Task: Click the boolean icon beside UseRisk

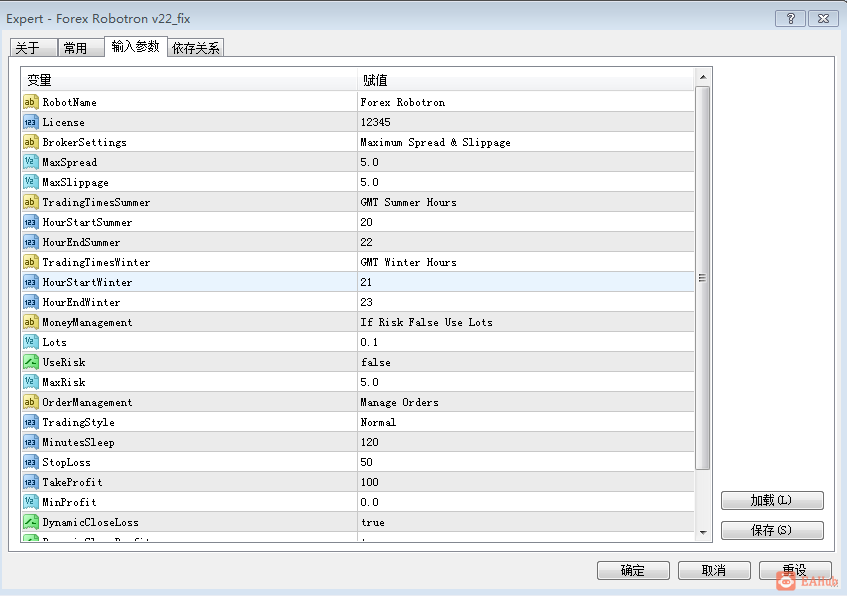Action: pyautogui.click(x=31, y=362)
